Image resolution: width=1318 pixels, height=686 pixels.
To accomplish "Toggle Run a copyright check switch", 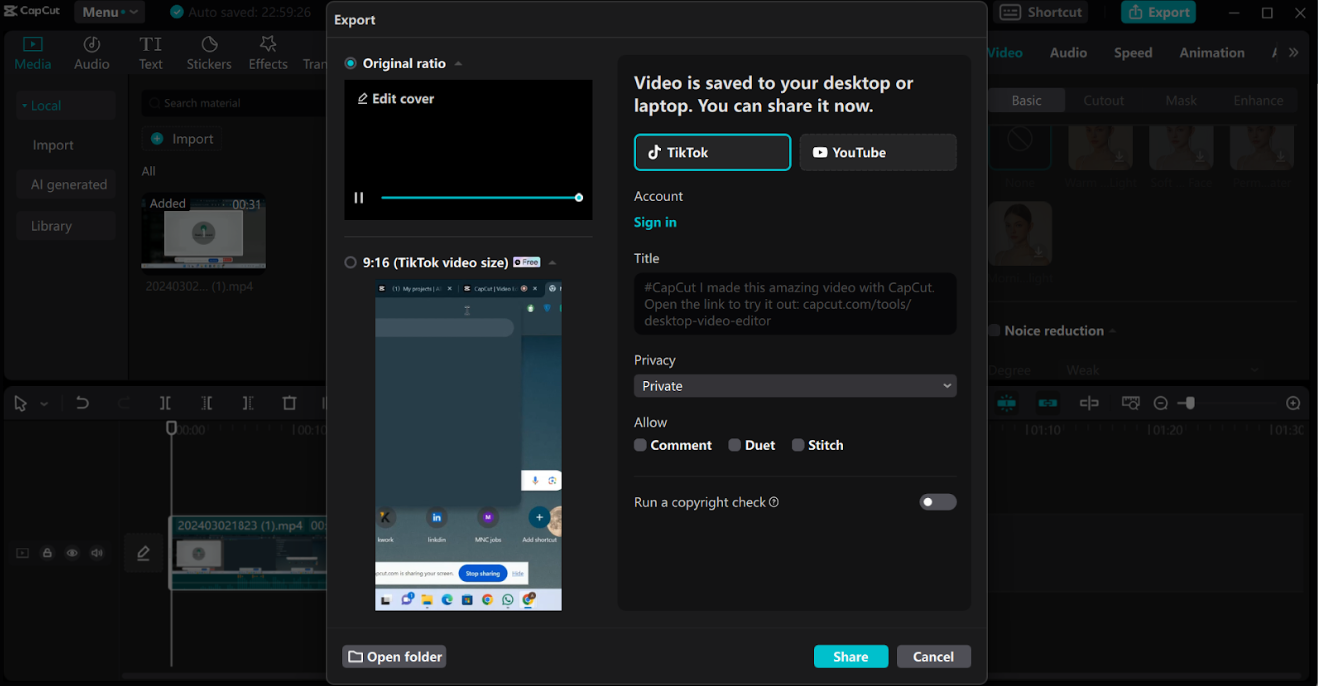I will 938,502.
